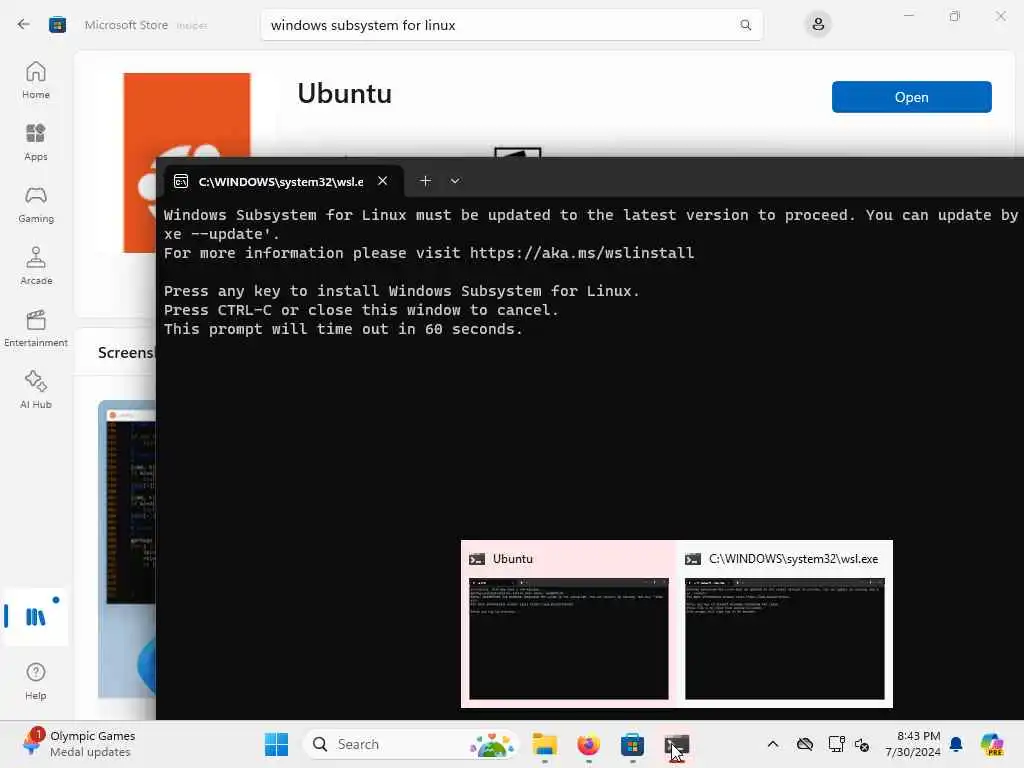Click Terminal icon in taskbar
The width and height of the screenshot is (1024, 768).
677,744
